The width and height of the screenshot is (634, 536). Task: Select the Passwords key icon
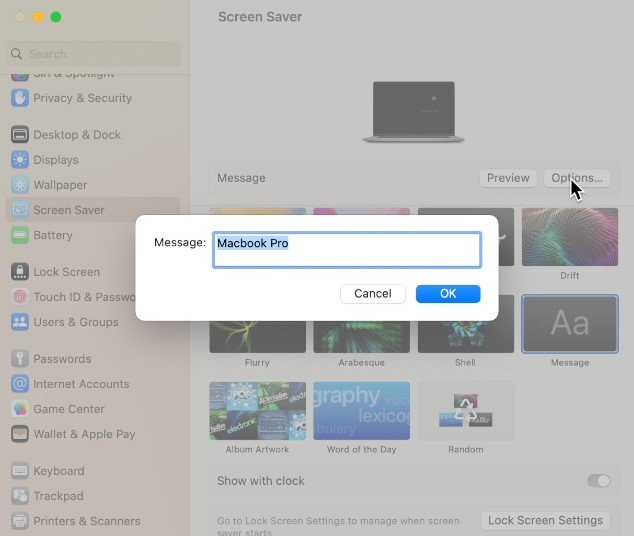click(19, 359)
